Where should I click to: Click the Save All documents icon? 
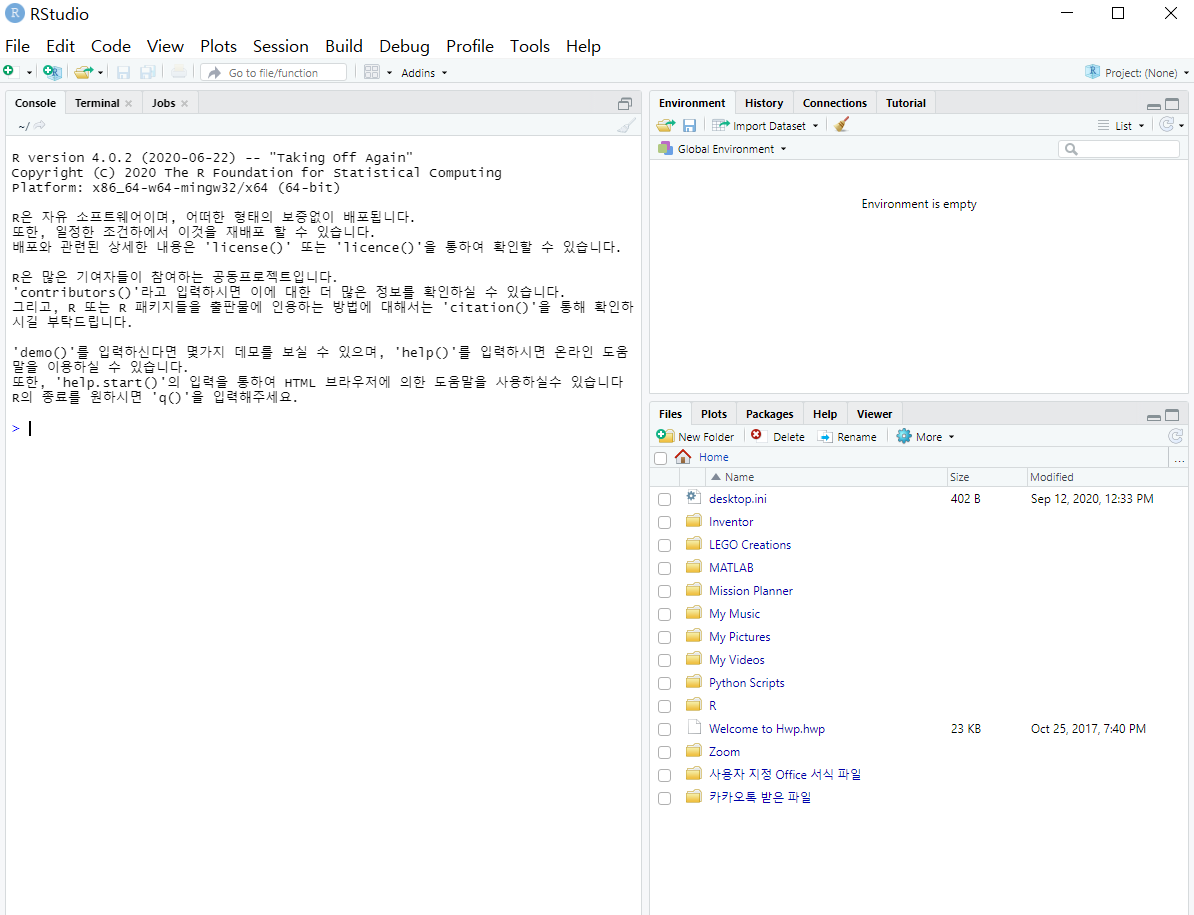[148, 72]
